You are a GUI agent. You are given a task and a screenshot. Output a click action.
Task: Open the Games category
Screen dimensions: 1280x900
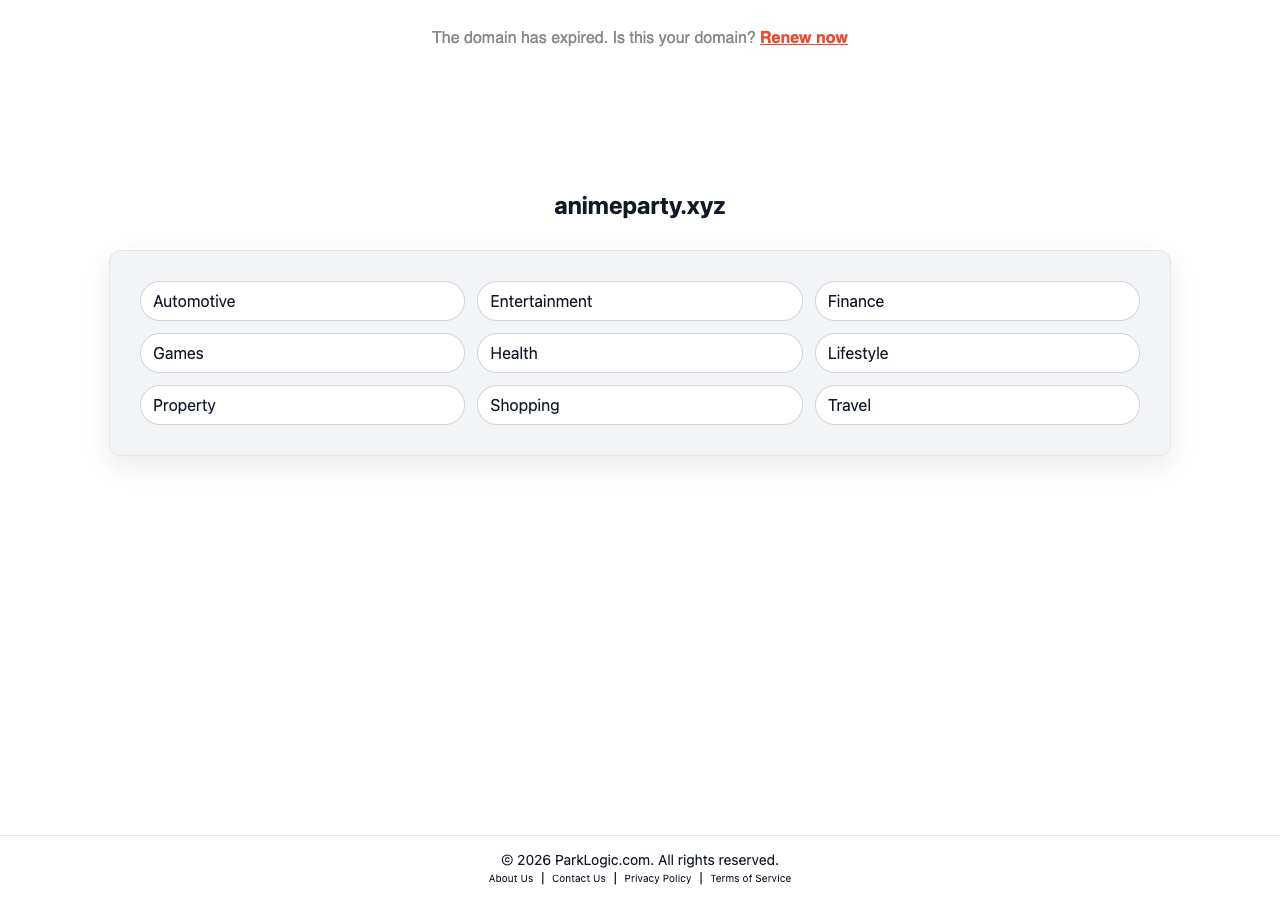pyautogui.click(x=302, y=353)
